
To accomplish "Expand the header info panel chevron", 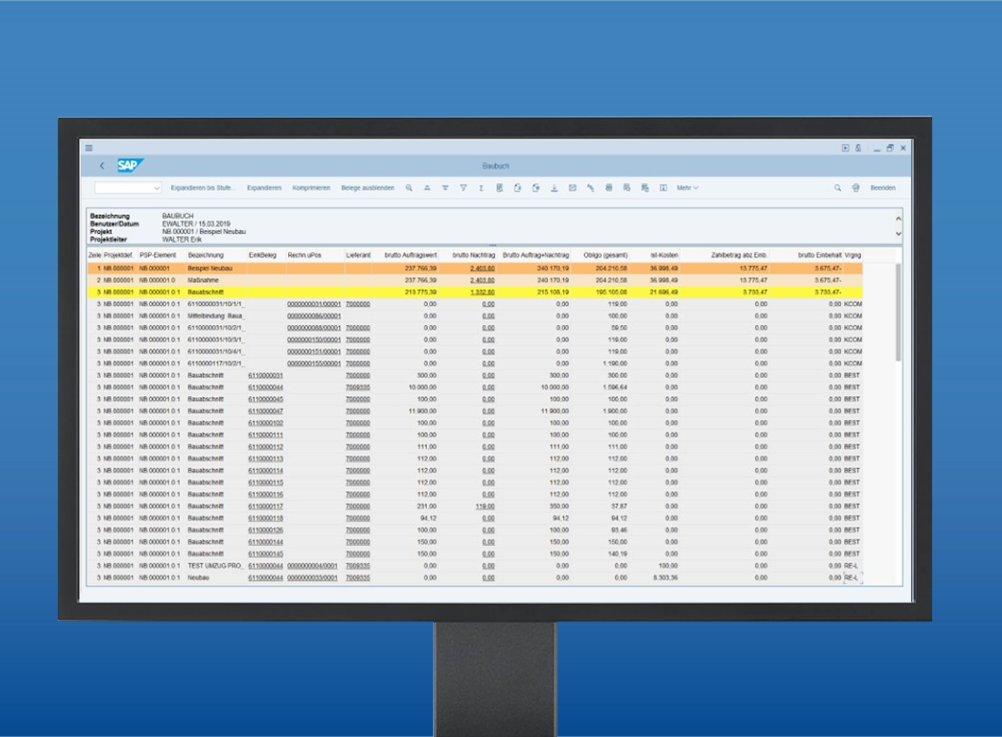I will click(897, 233).
